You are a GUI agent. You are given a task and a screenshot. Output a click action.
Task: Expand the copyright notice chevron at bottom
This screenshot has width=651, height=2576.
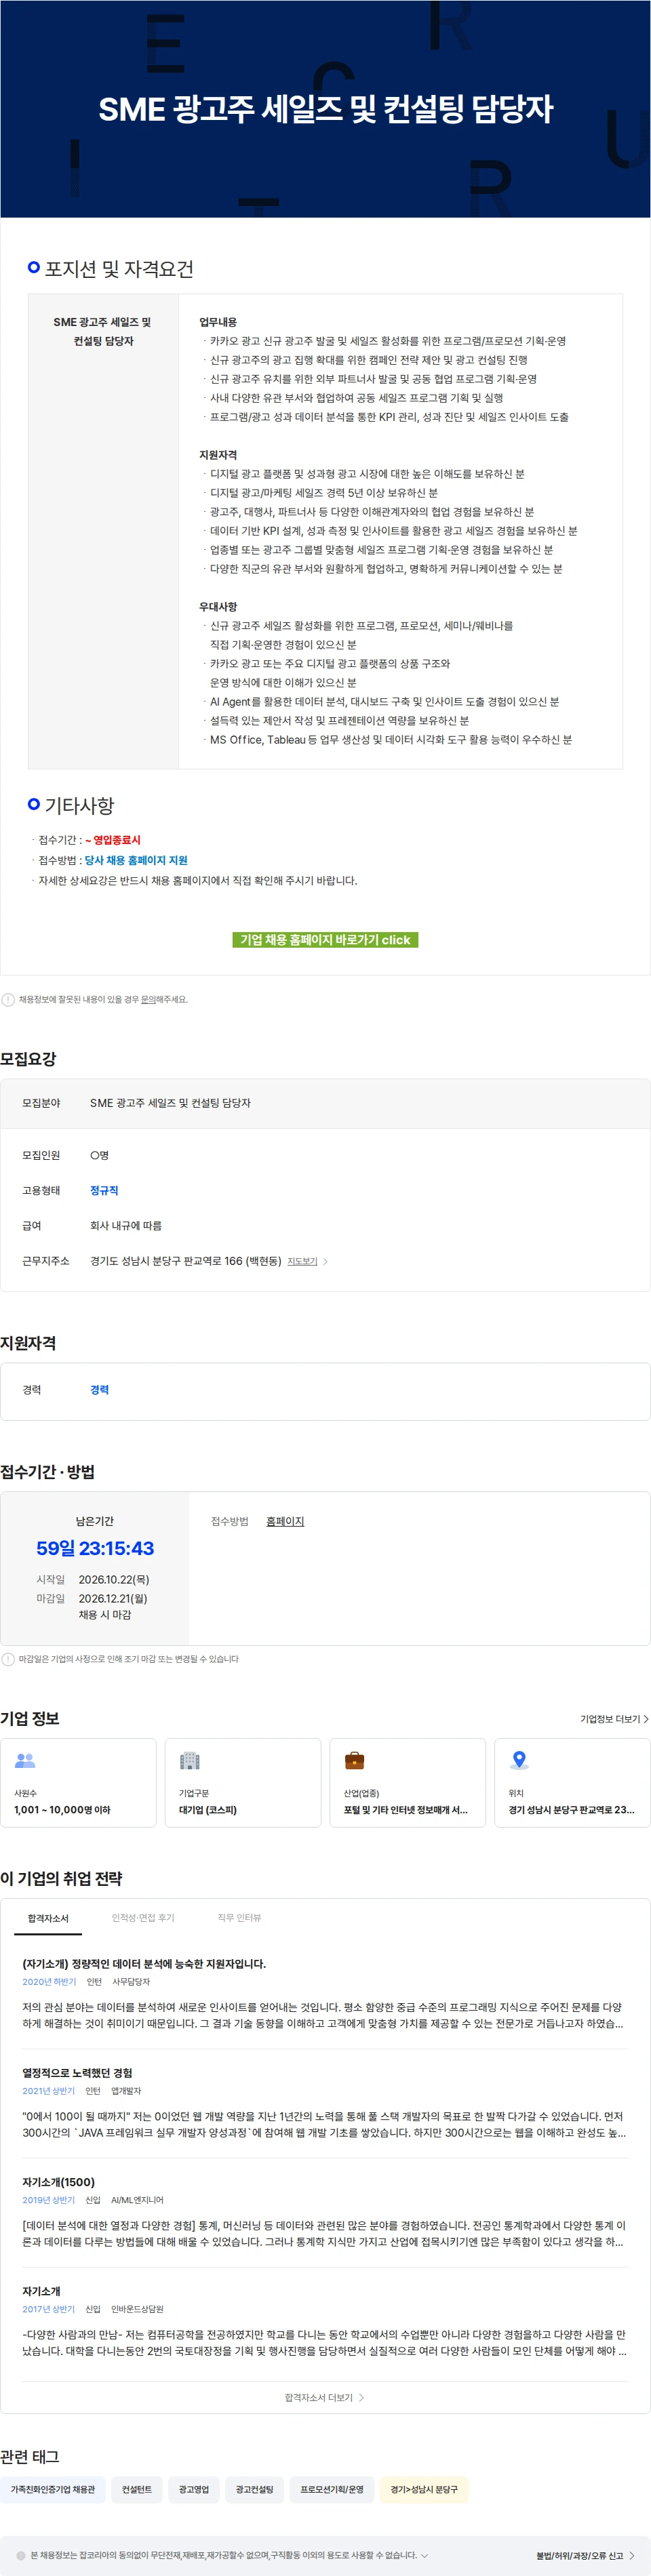(x=424, y=2555)
